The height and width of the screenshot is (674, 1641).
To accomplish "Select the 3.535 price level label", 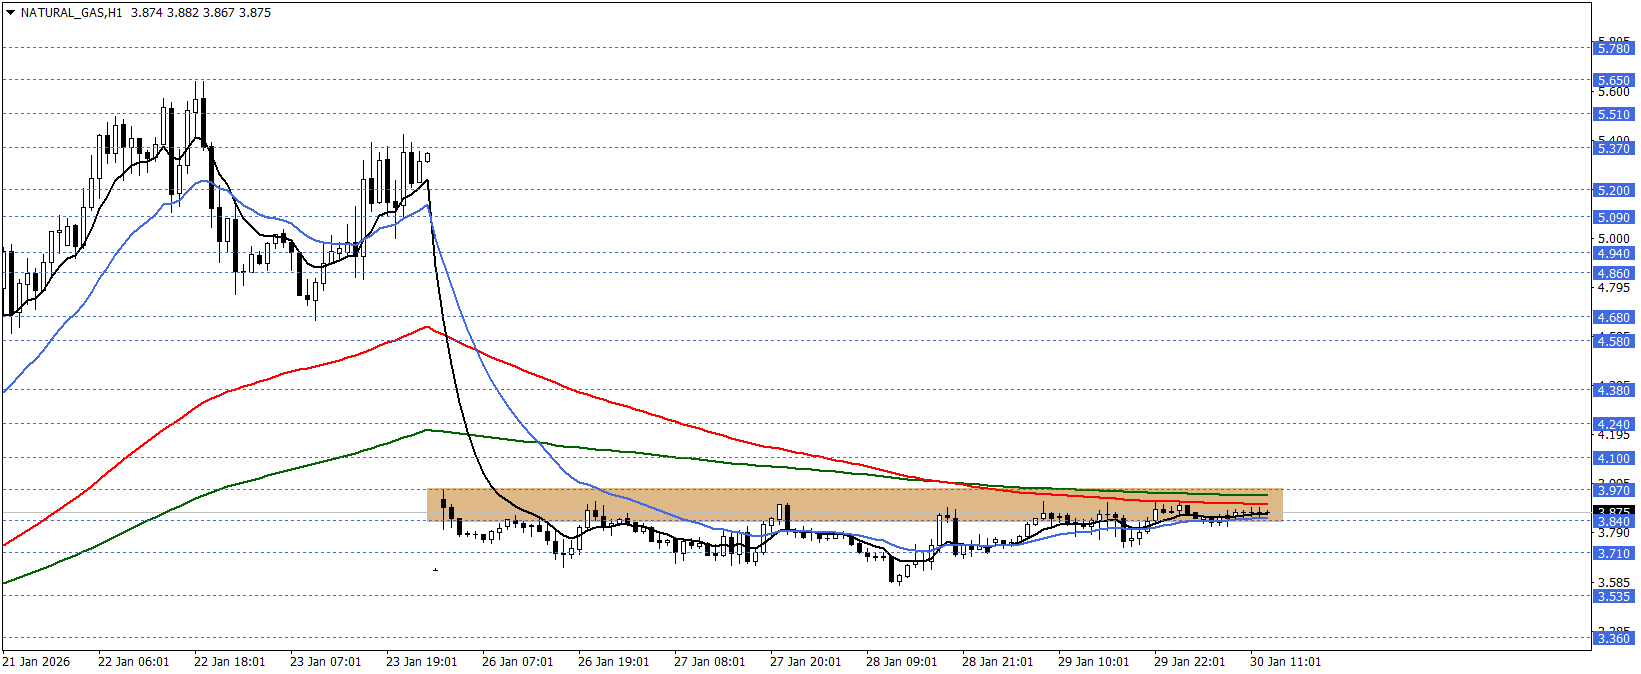I will click(x=1612, y=596).
